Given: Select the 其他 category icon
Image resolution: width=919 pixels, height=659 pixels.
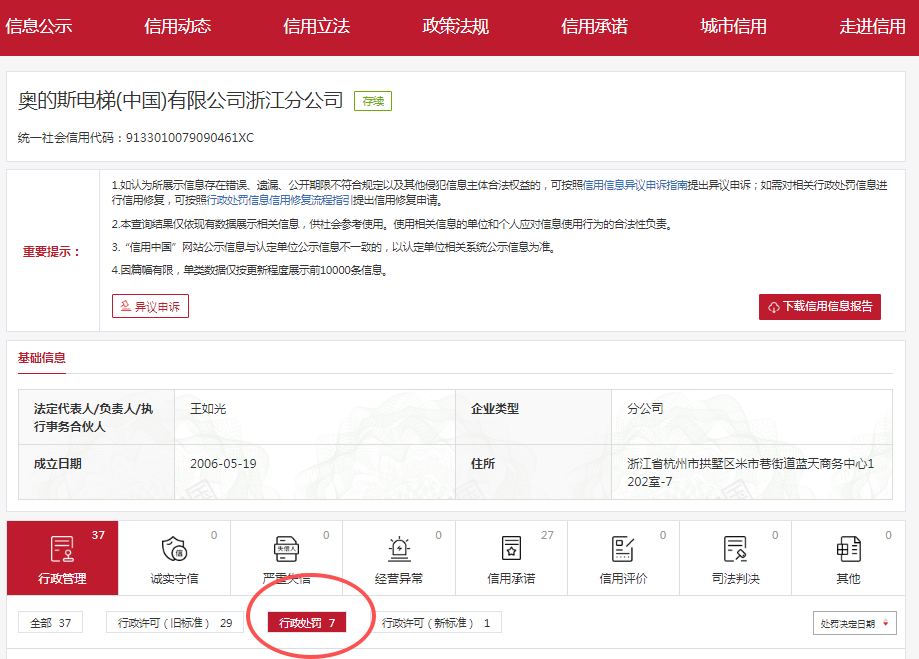Looking at the screenshot, I should click(848, 549).
